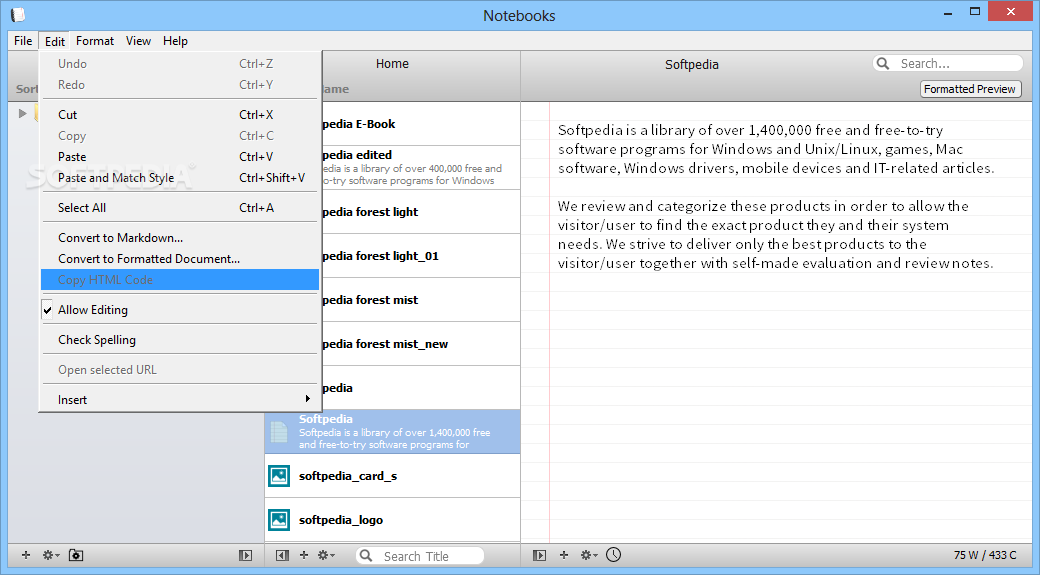This screenshot has width=1040, height=575.
Task: Close the open Edit menu
Action: (x=55, y=41)
